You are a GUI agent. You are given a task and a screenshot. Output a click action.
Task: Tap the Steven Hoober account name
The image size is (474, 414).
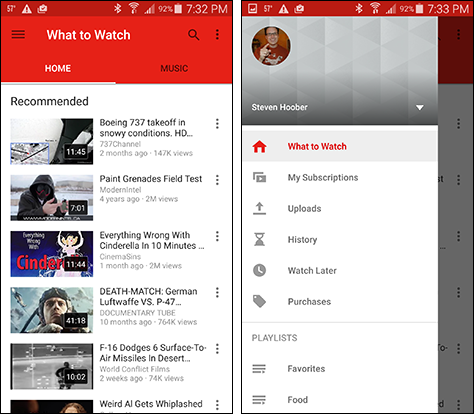point(279,107)
